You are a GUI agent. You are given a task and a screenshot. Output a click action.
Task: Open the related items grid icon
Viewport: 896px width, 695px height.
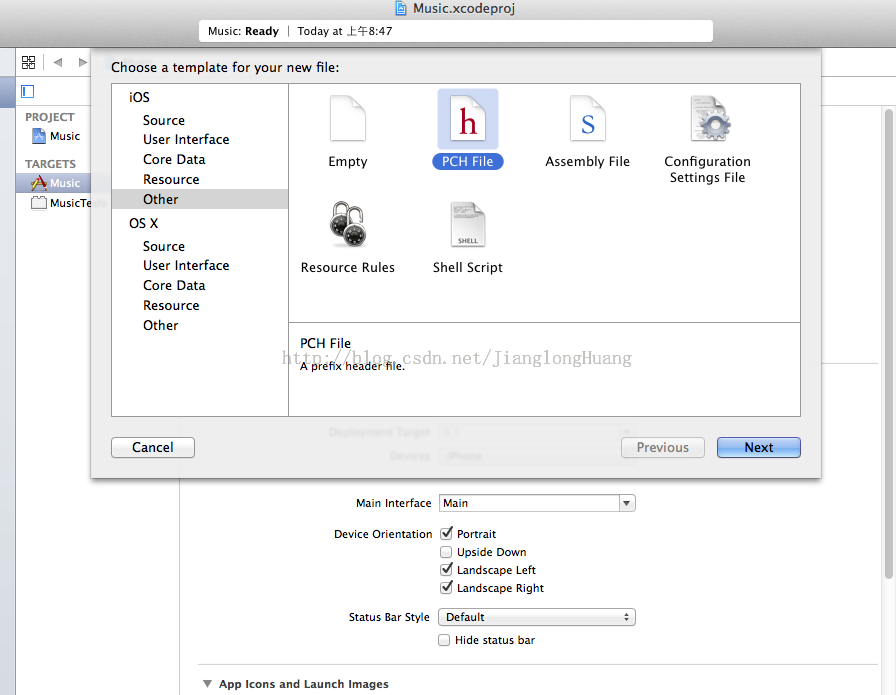click(x=29, y=62)
